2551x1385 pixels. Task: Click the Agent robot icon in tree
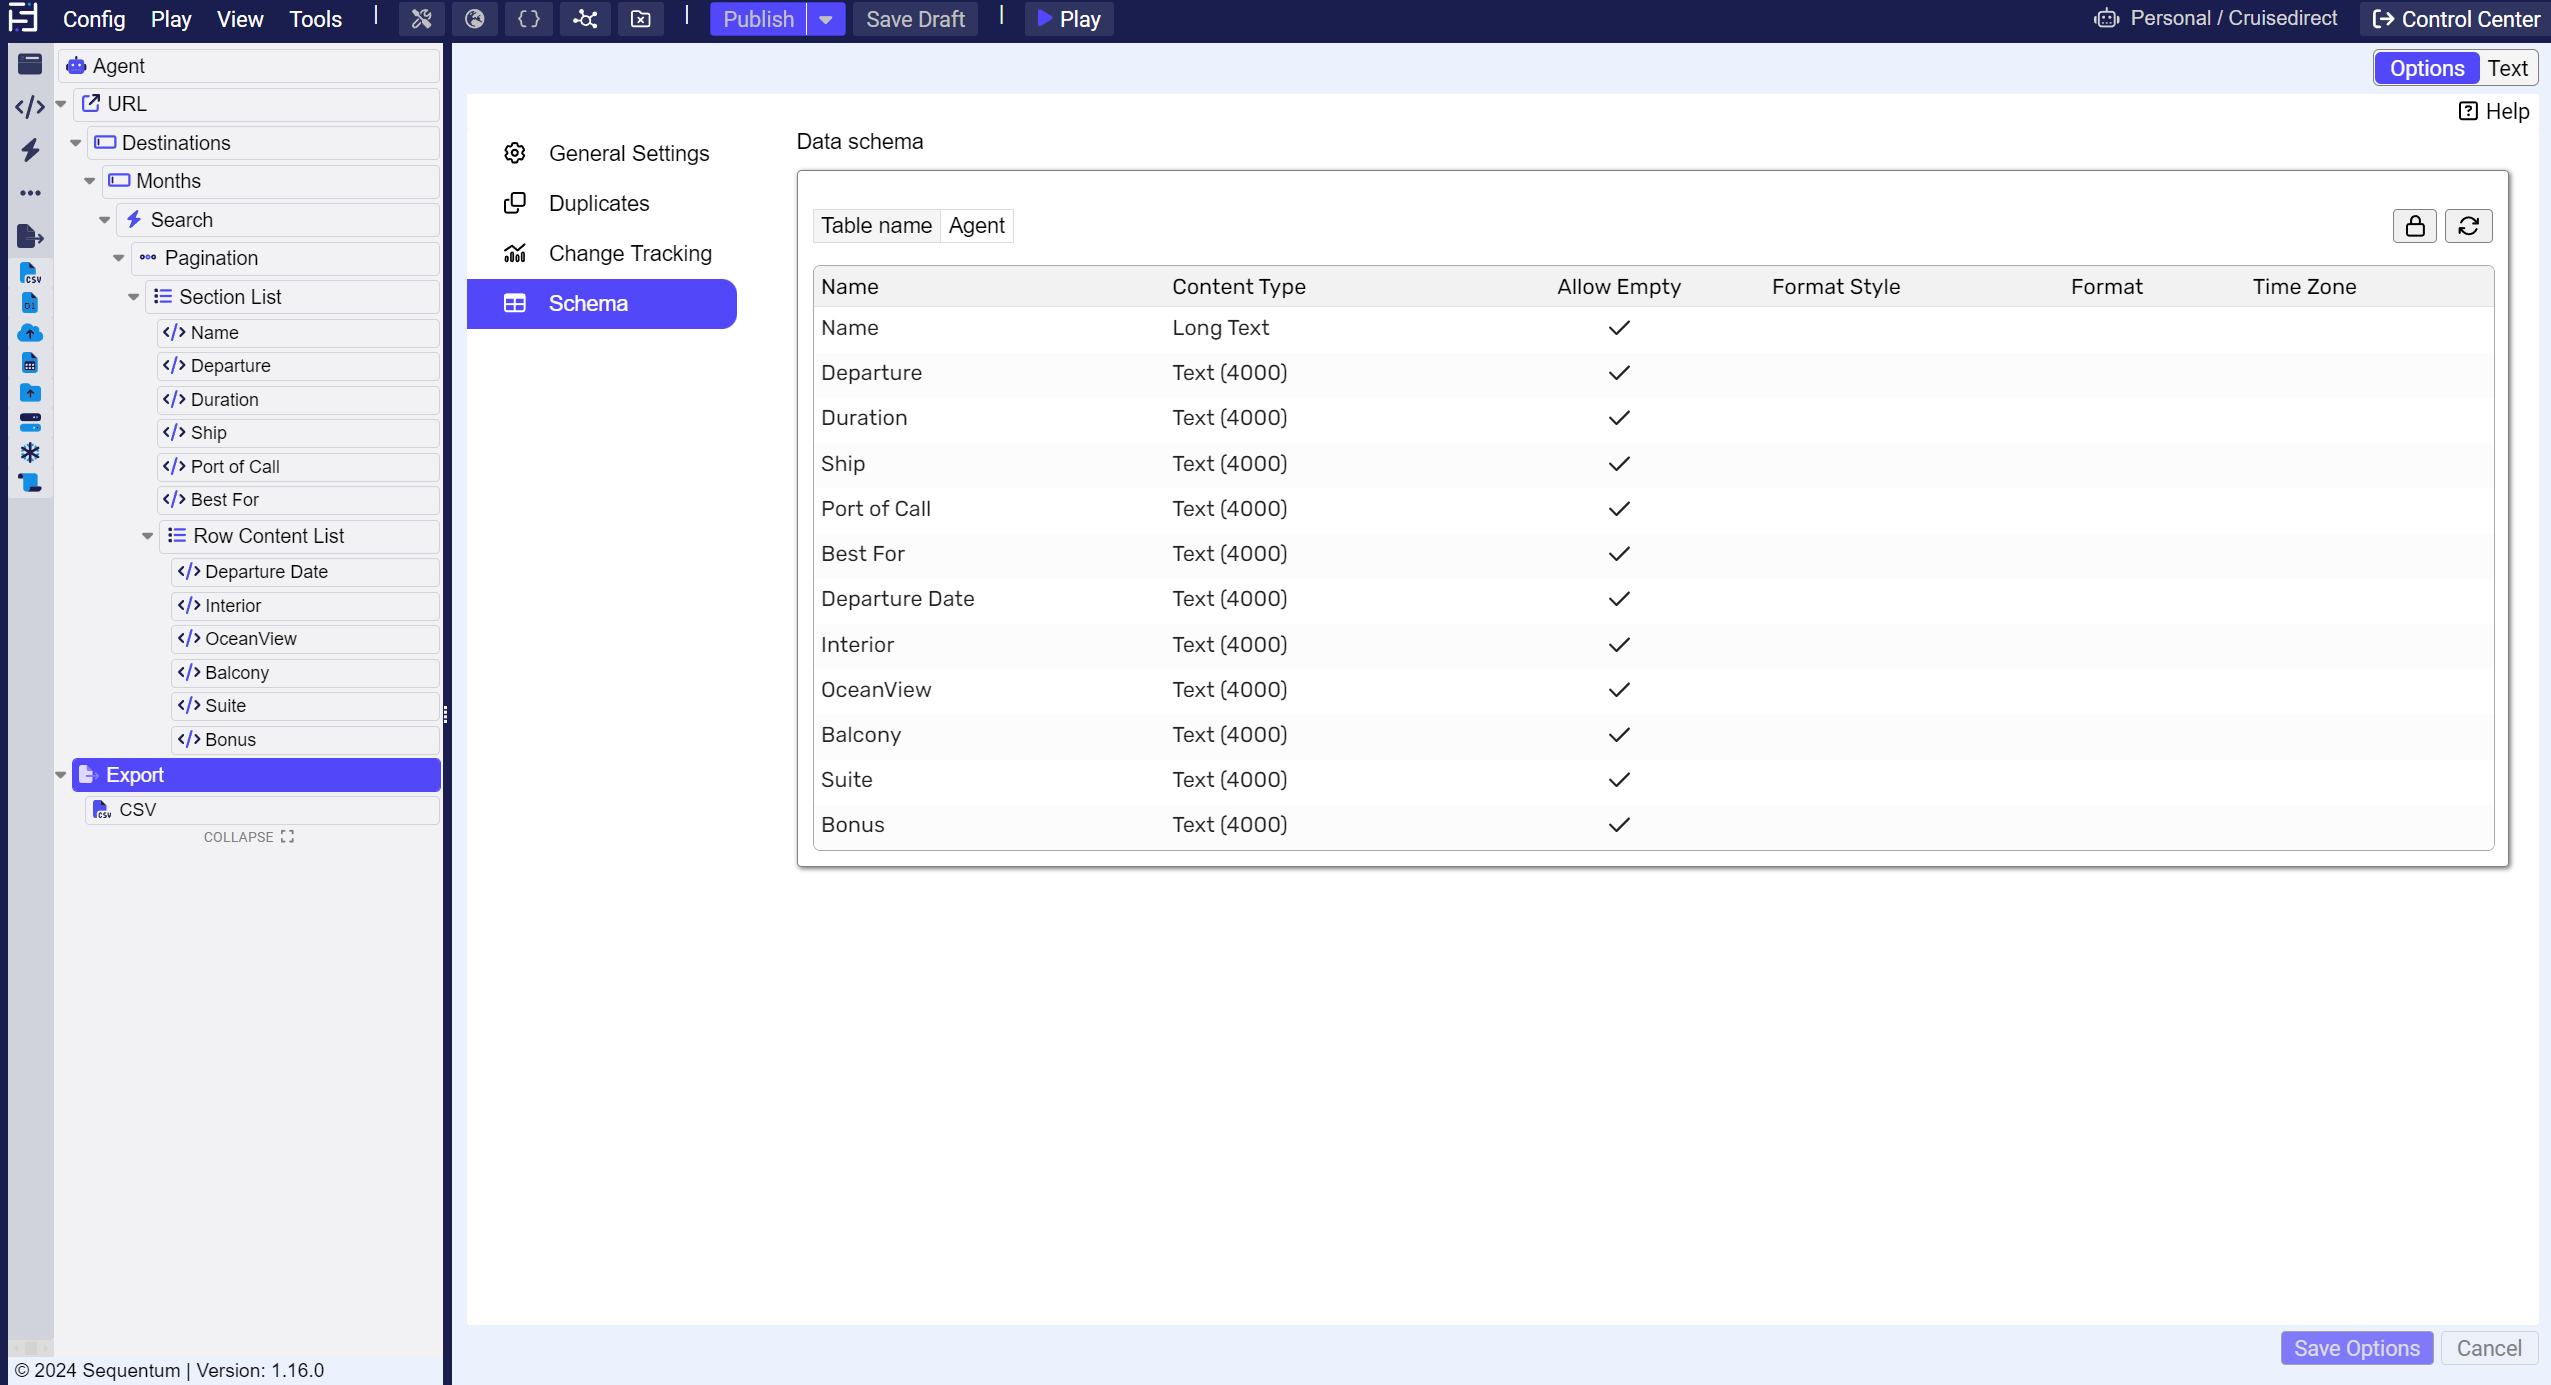(x=76, y=66)
